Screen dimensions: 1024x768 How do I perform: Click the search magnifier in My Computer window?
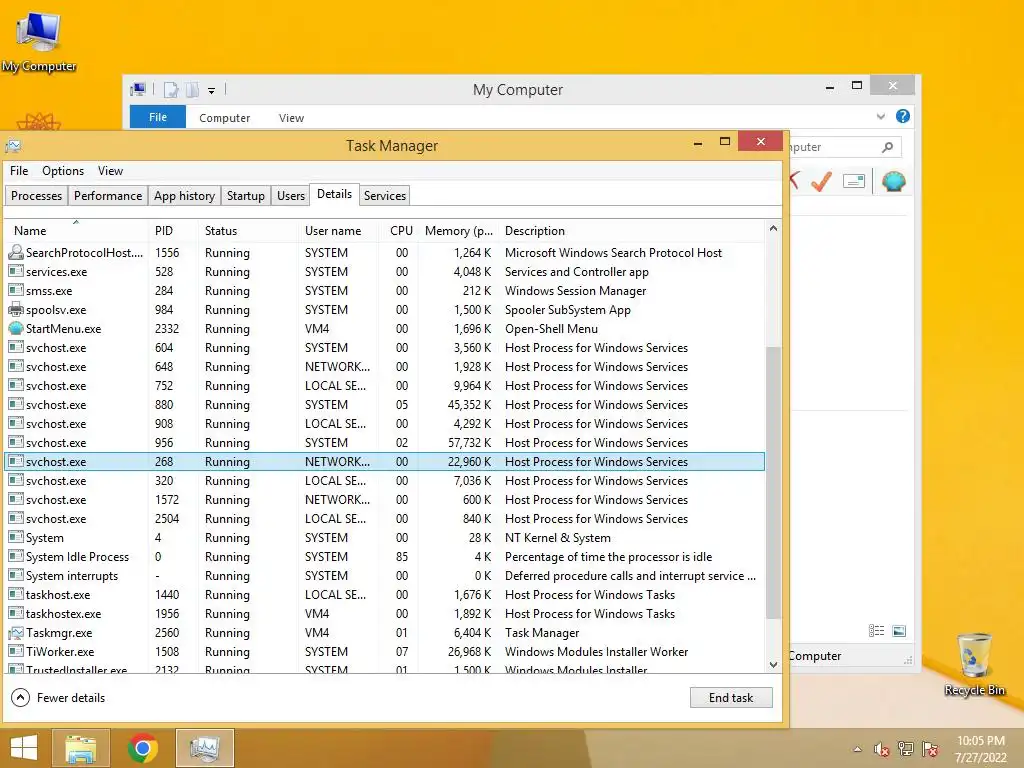[888, 147]
